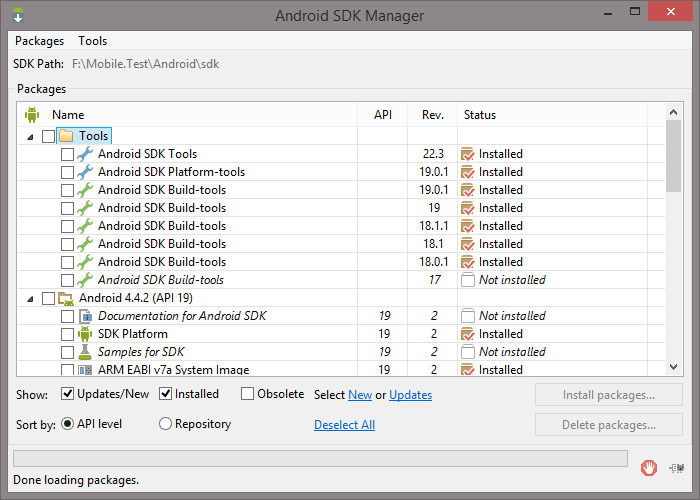Click the Android SDK Manager title bar icon
The height and width of the screenshot is (500, 700).
click(18, 15)
